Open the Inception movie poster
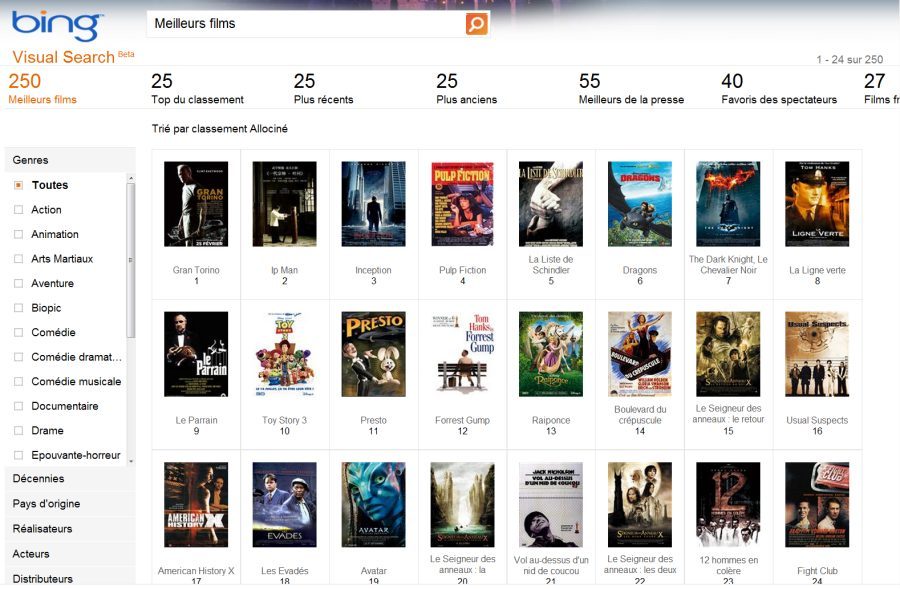 point(373,204)
